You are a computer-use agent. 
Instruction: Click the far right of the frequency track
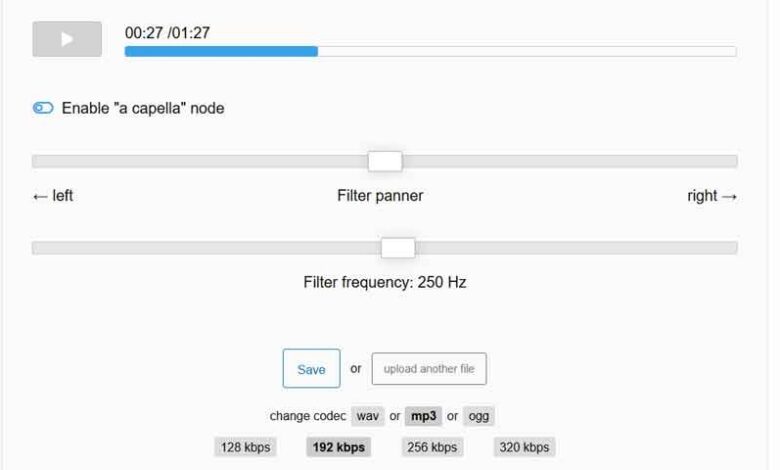730,248
